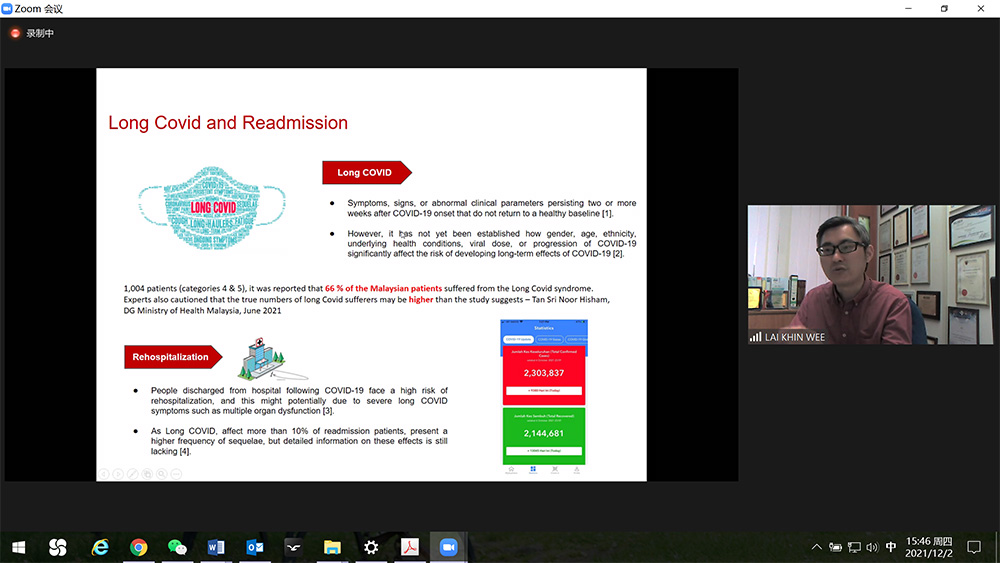The height and width of the screenshot is (563, 1000).
Task: Click the 'Zoom 会议' window title
Action: point(38,8)
